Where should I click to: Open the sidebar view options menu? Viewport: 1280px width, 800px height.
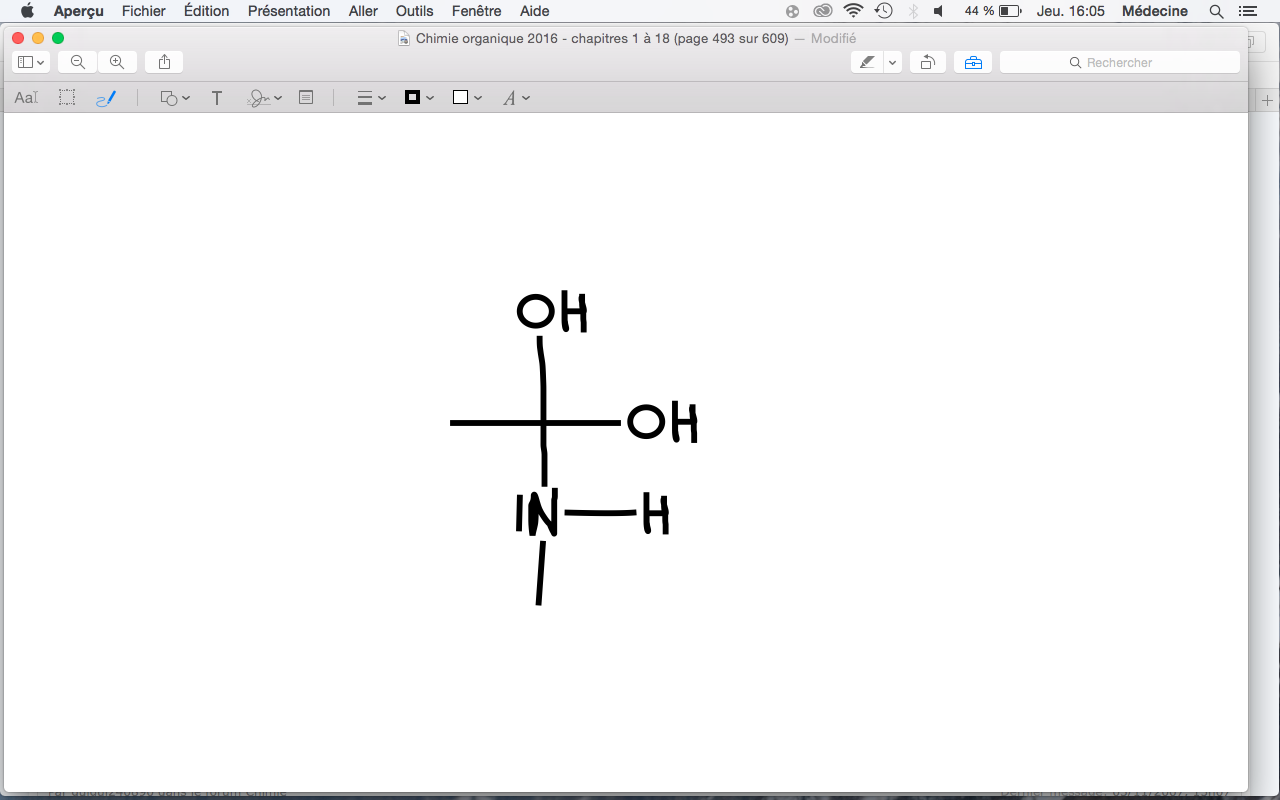[31, 62]
